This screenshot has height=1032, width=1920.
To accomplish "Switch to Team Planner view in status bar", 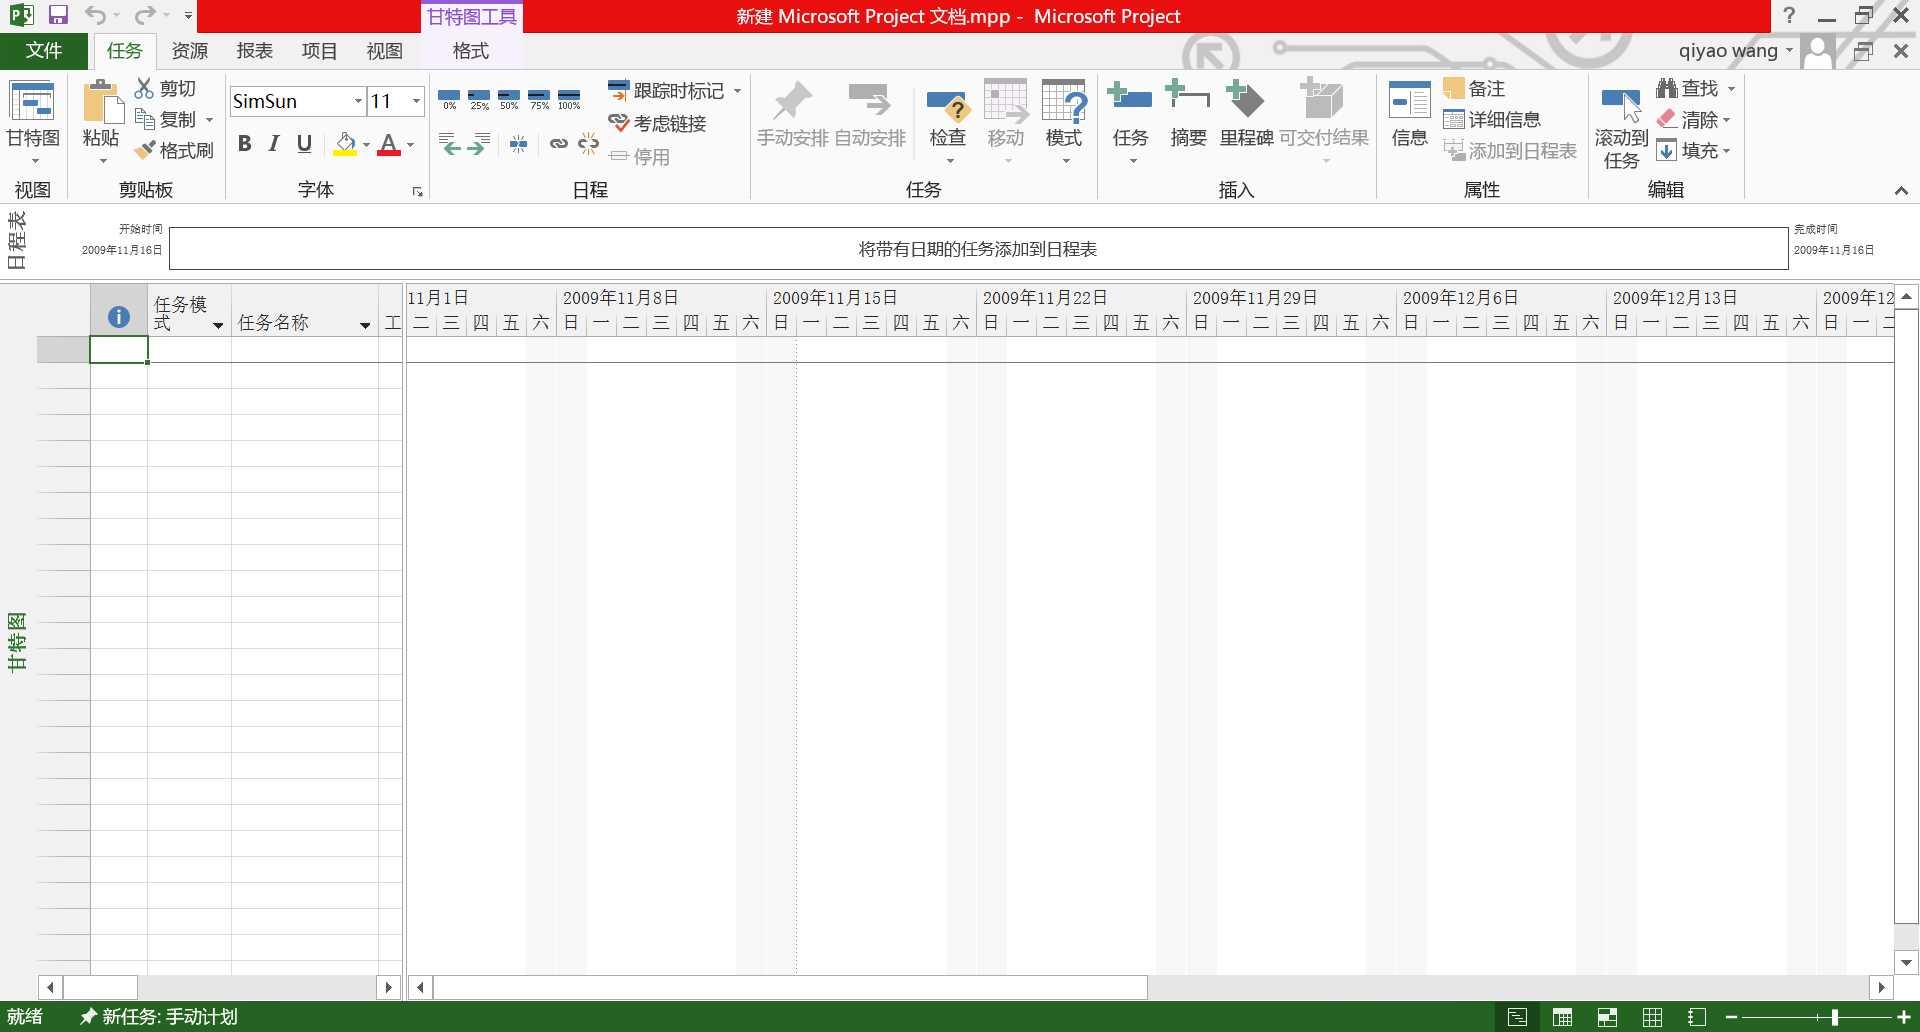I will coord(1607,1017).
